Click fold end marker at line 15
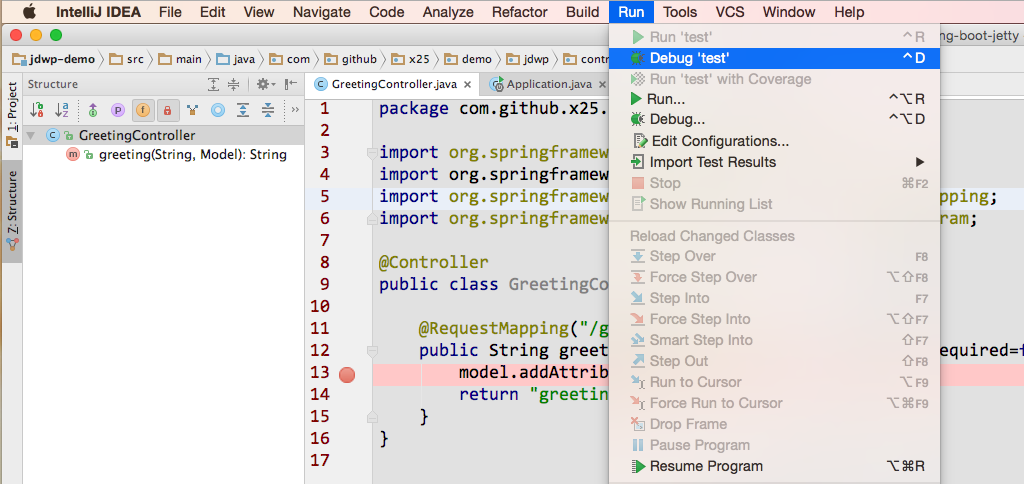The image size is (1024, 484). (x=372, y=417)
